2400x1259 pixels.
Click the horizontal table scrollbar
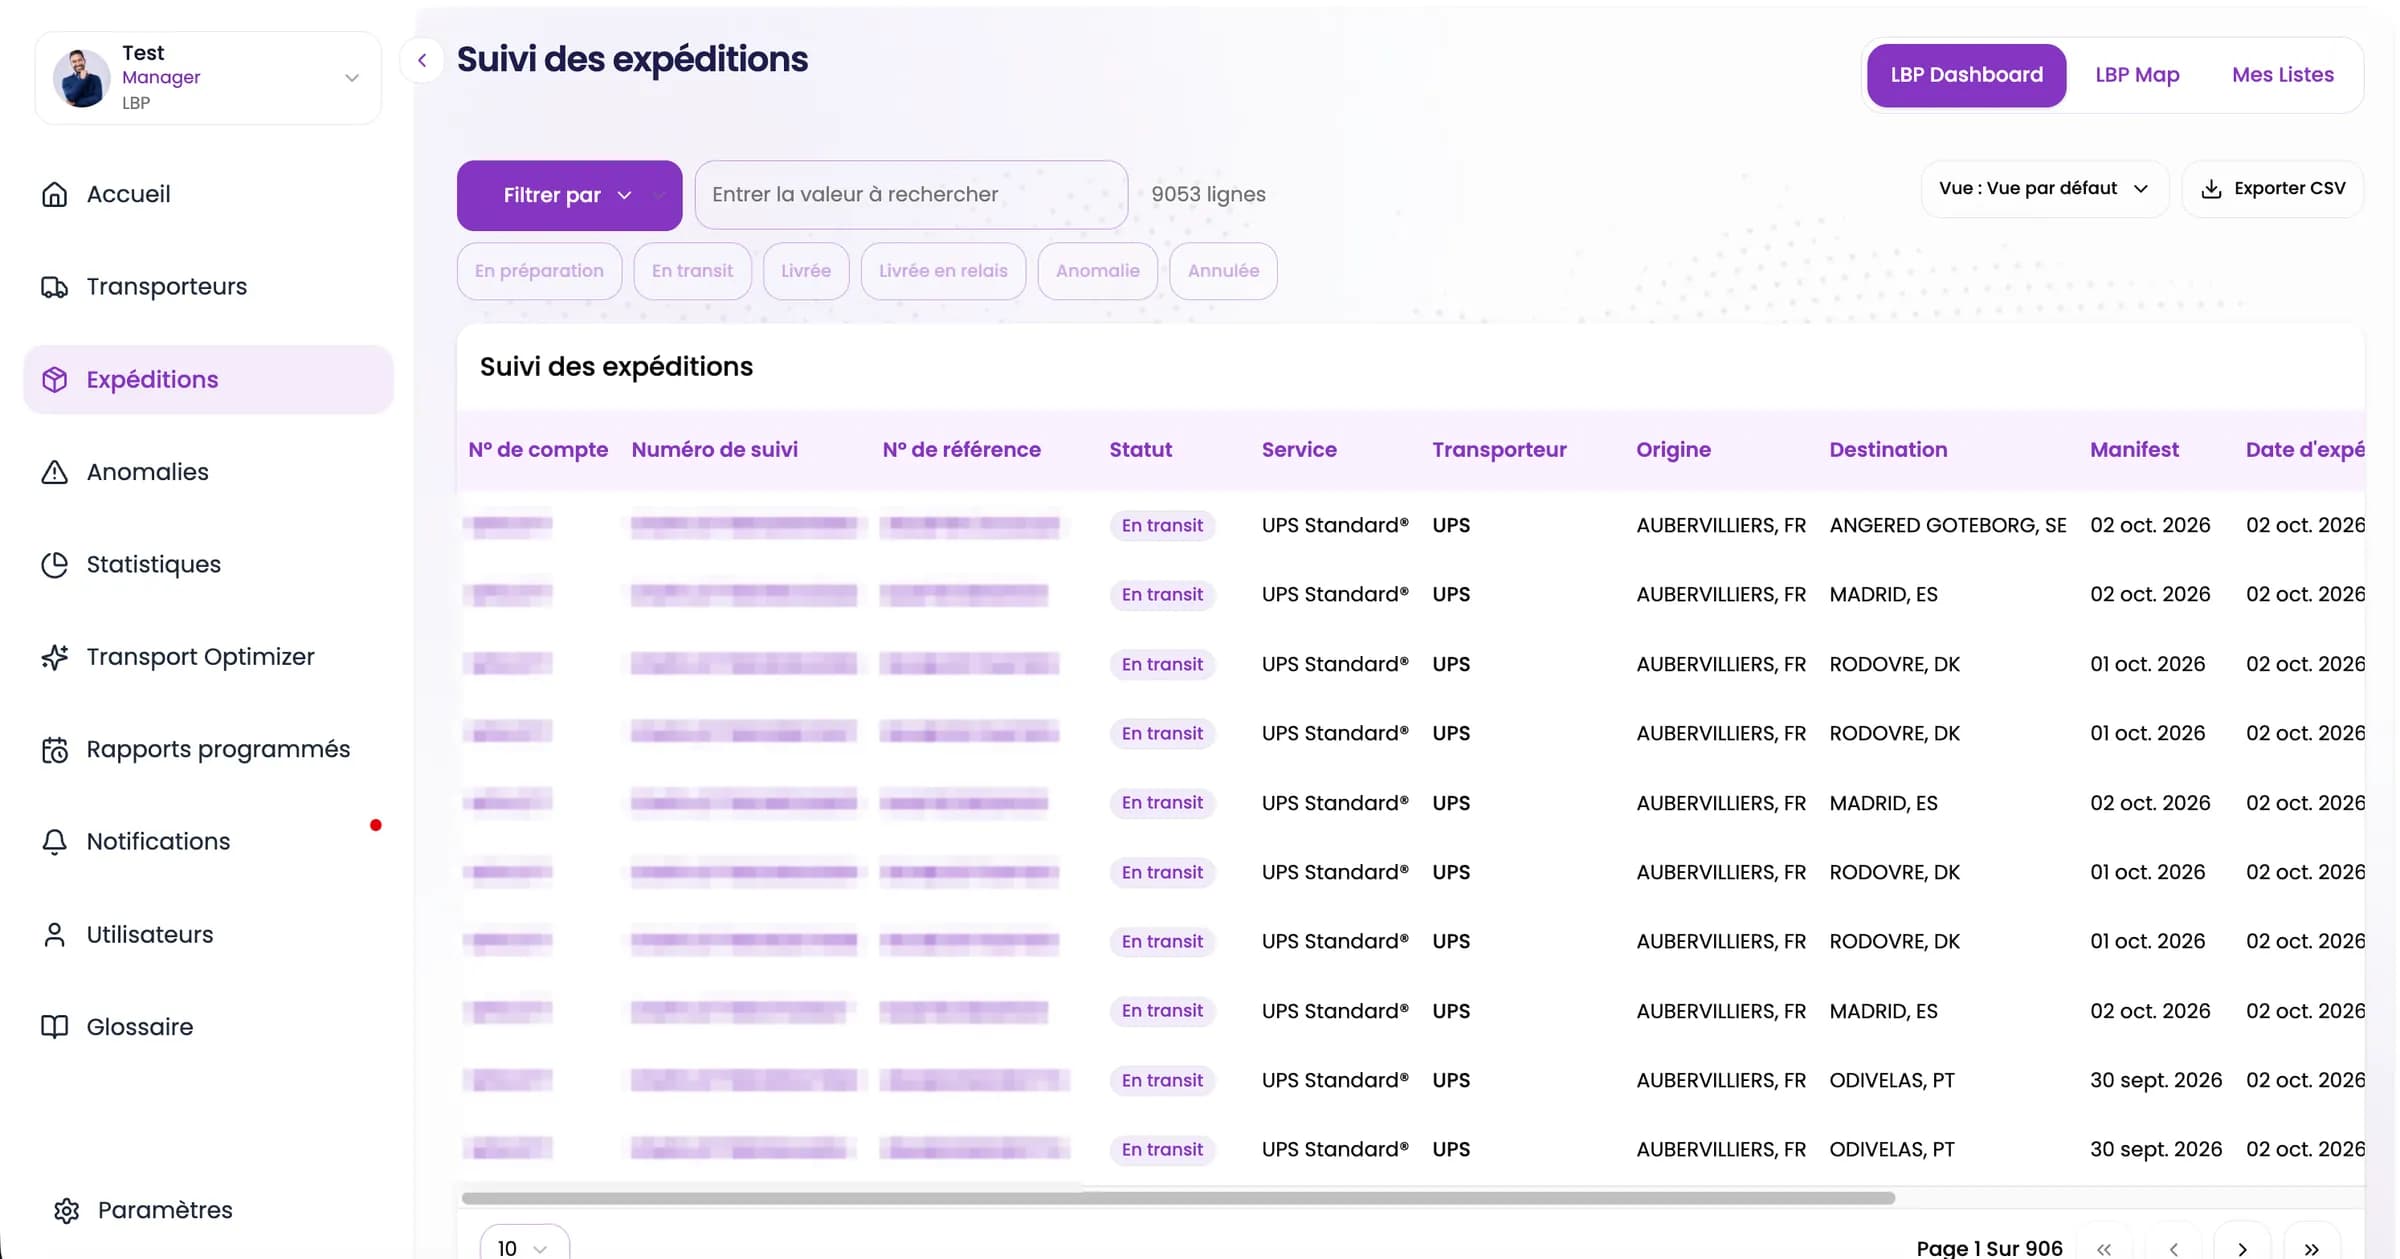[1178, 1198]
